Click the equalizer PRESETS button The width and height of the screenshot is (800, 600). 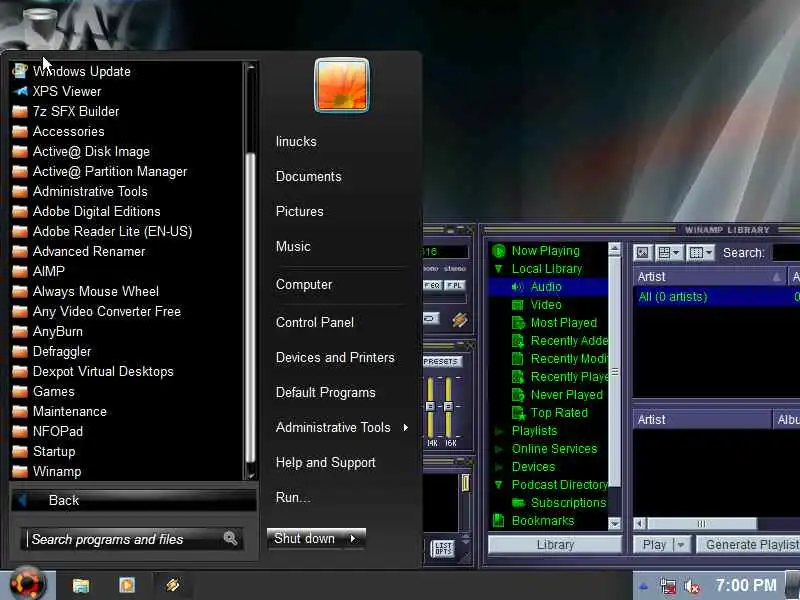coord(442,361)
